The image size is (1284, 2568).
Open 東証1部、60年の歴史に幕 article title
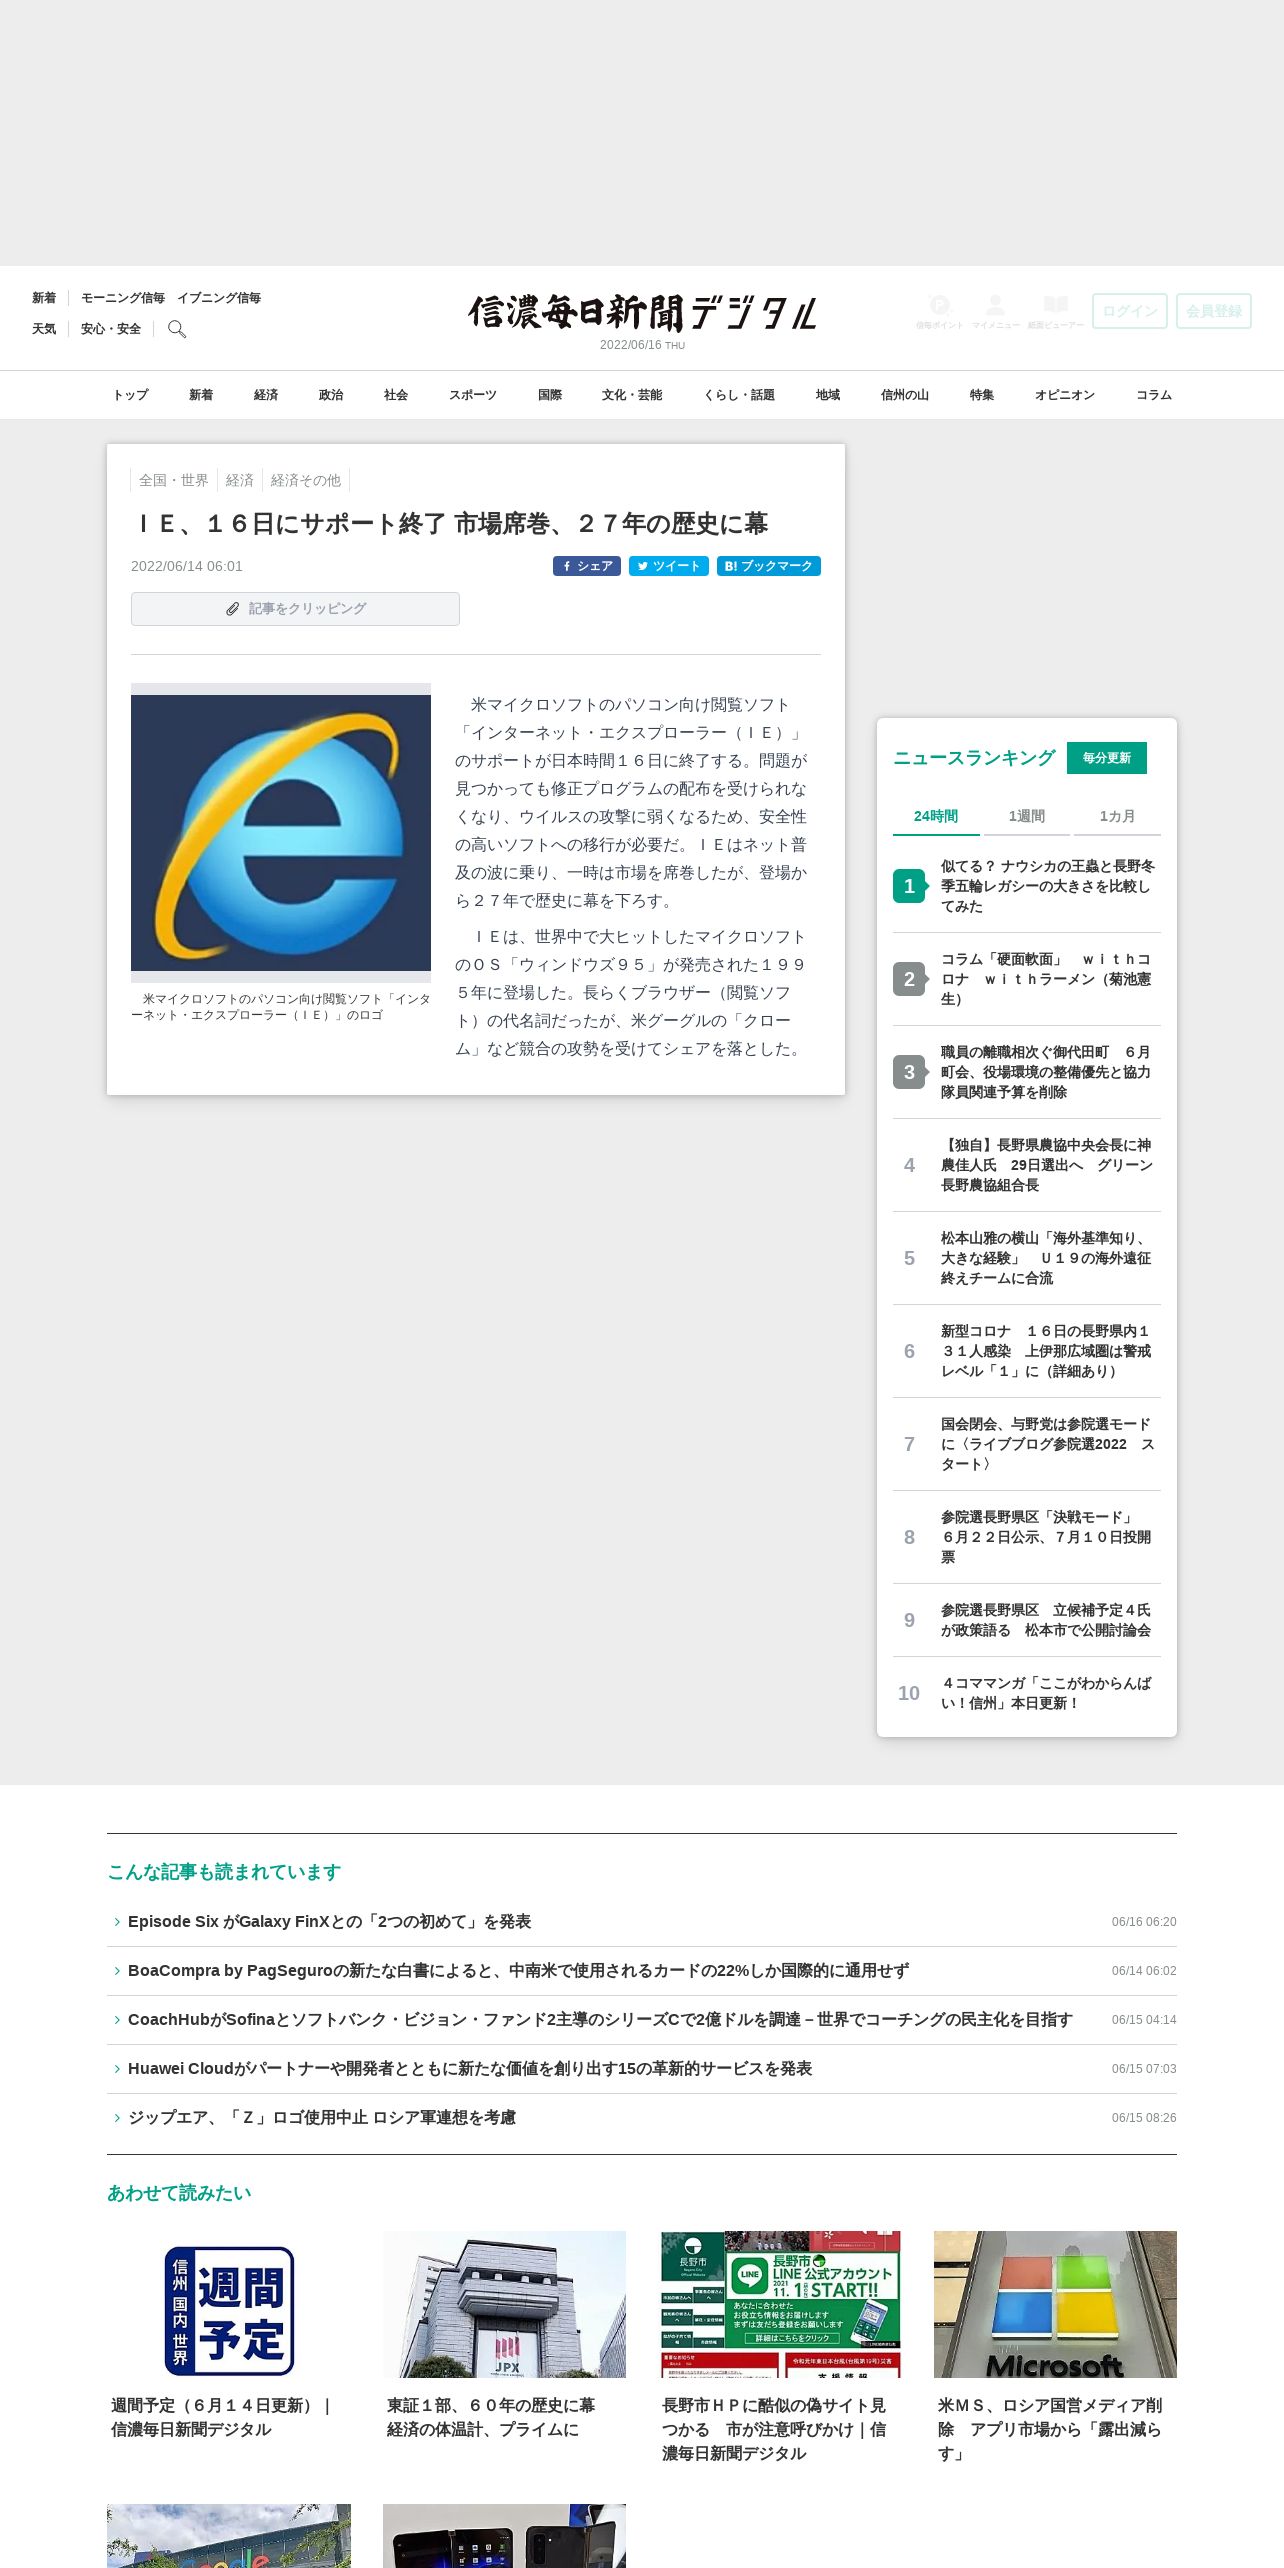491,2418
